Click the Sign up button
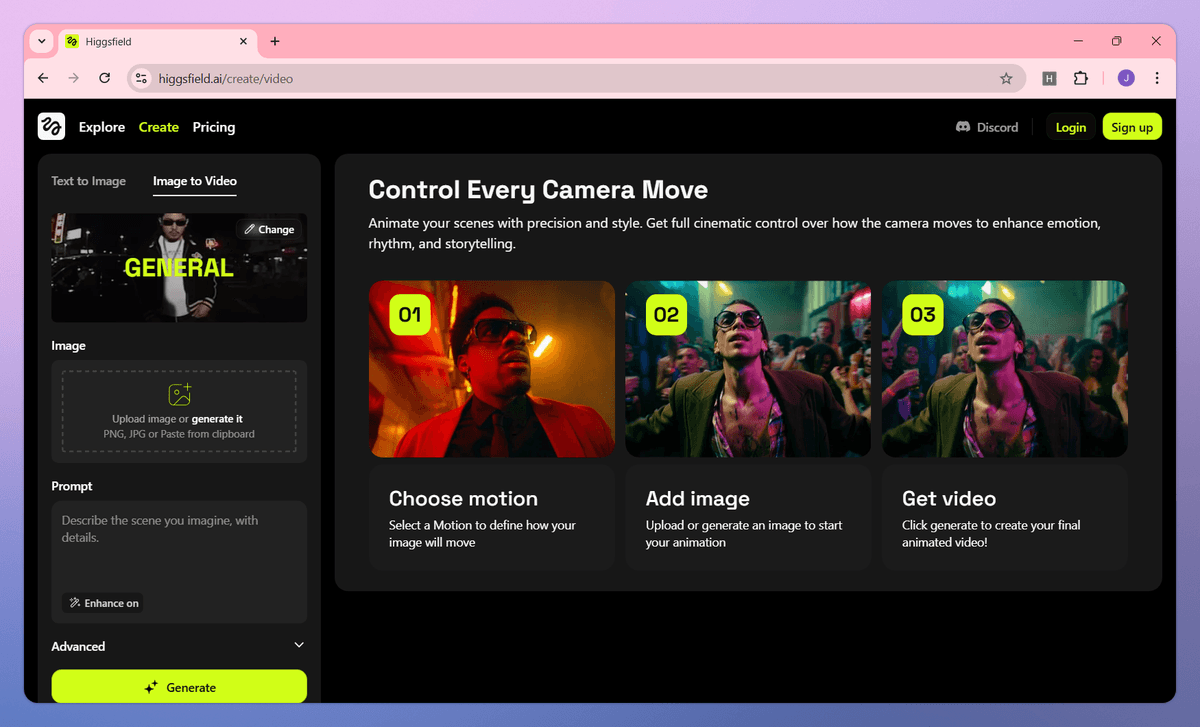The height and width of the screenshot is (727, 1200). [1132, 127]
